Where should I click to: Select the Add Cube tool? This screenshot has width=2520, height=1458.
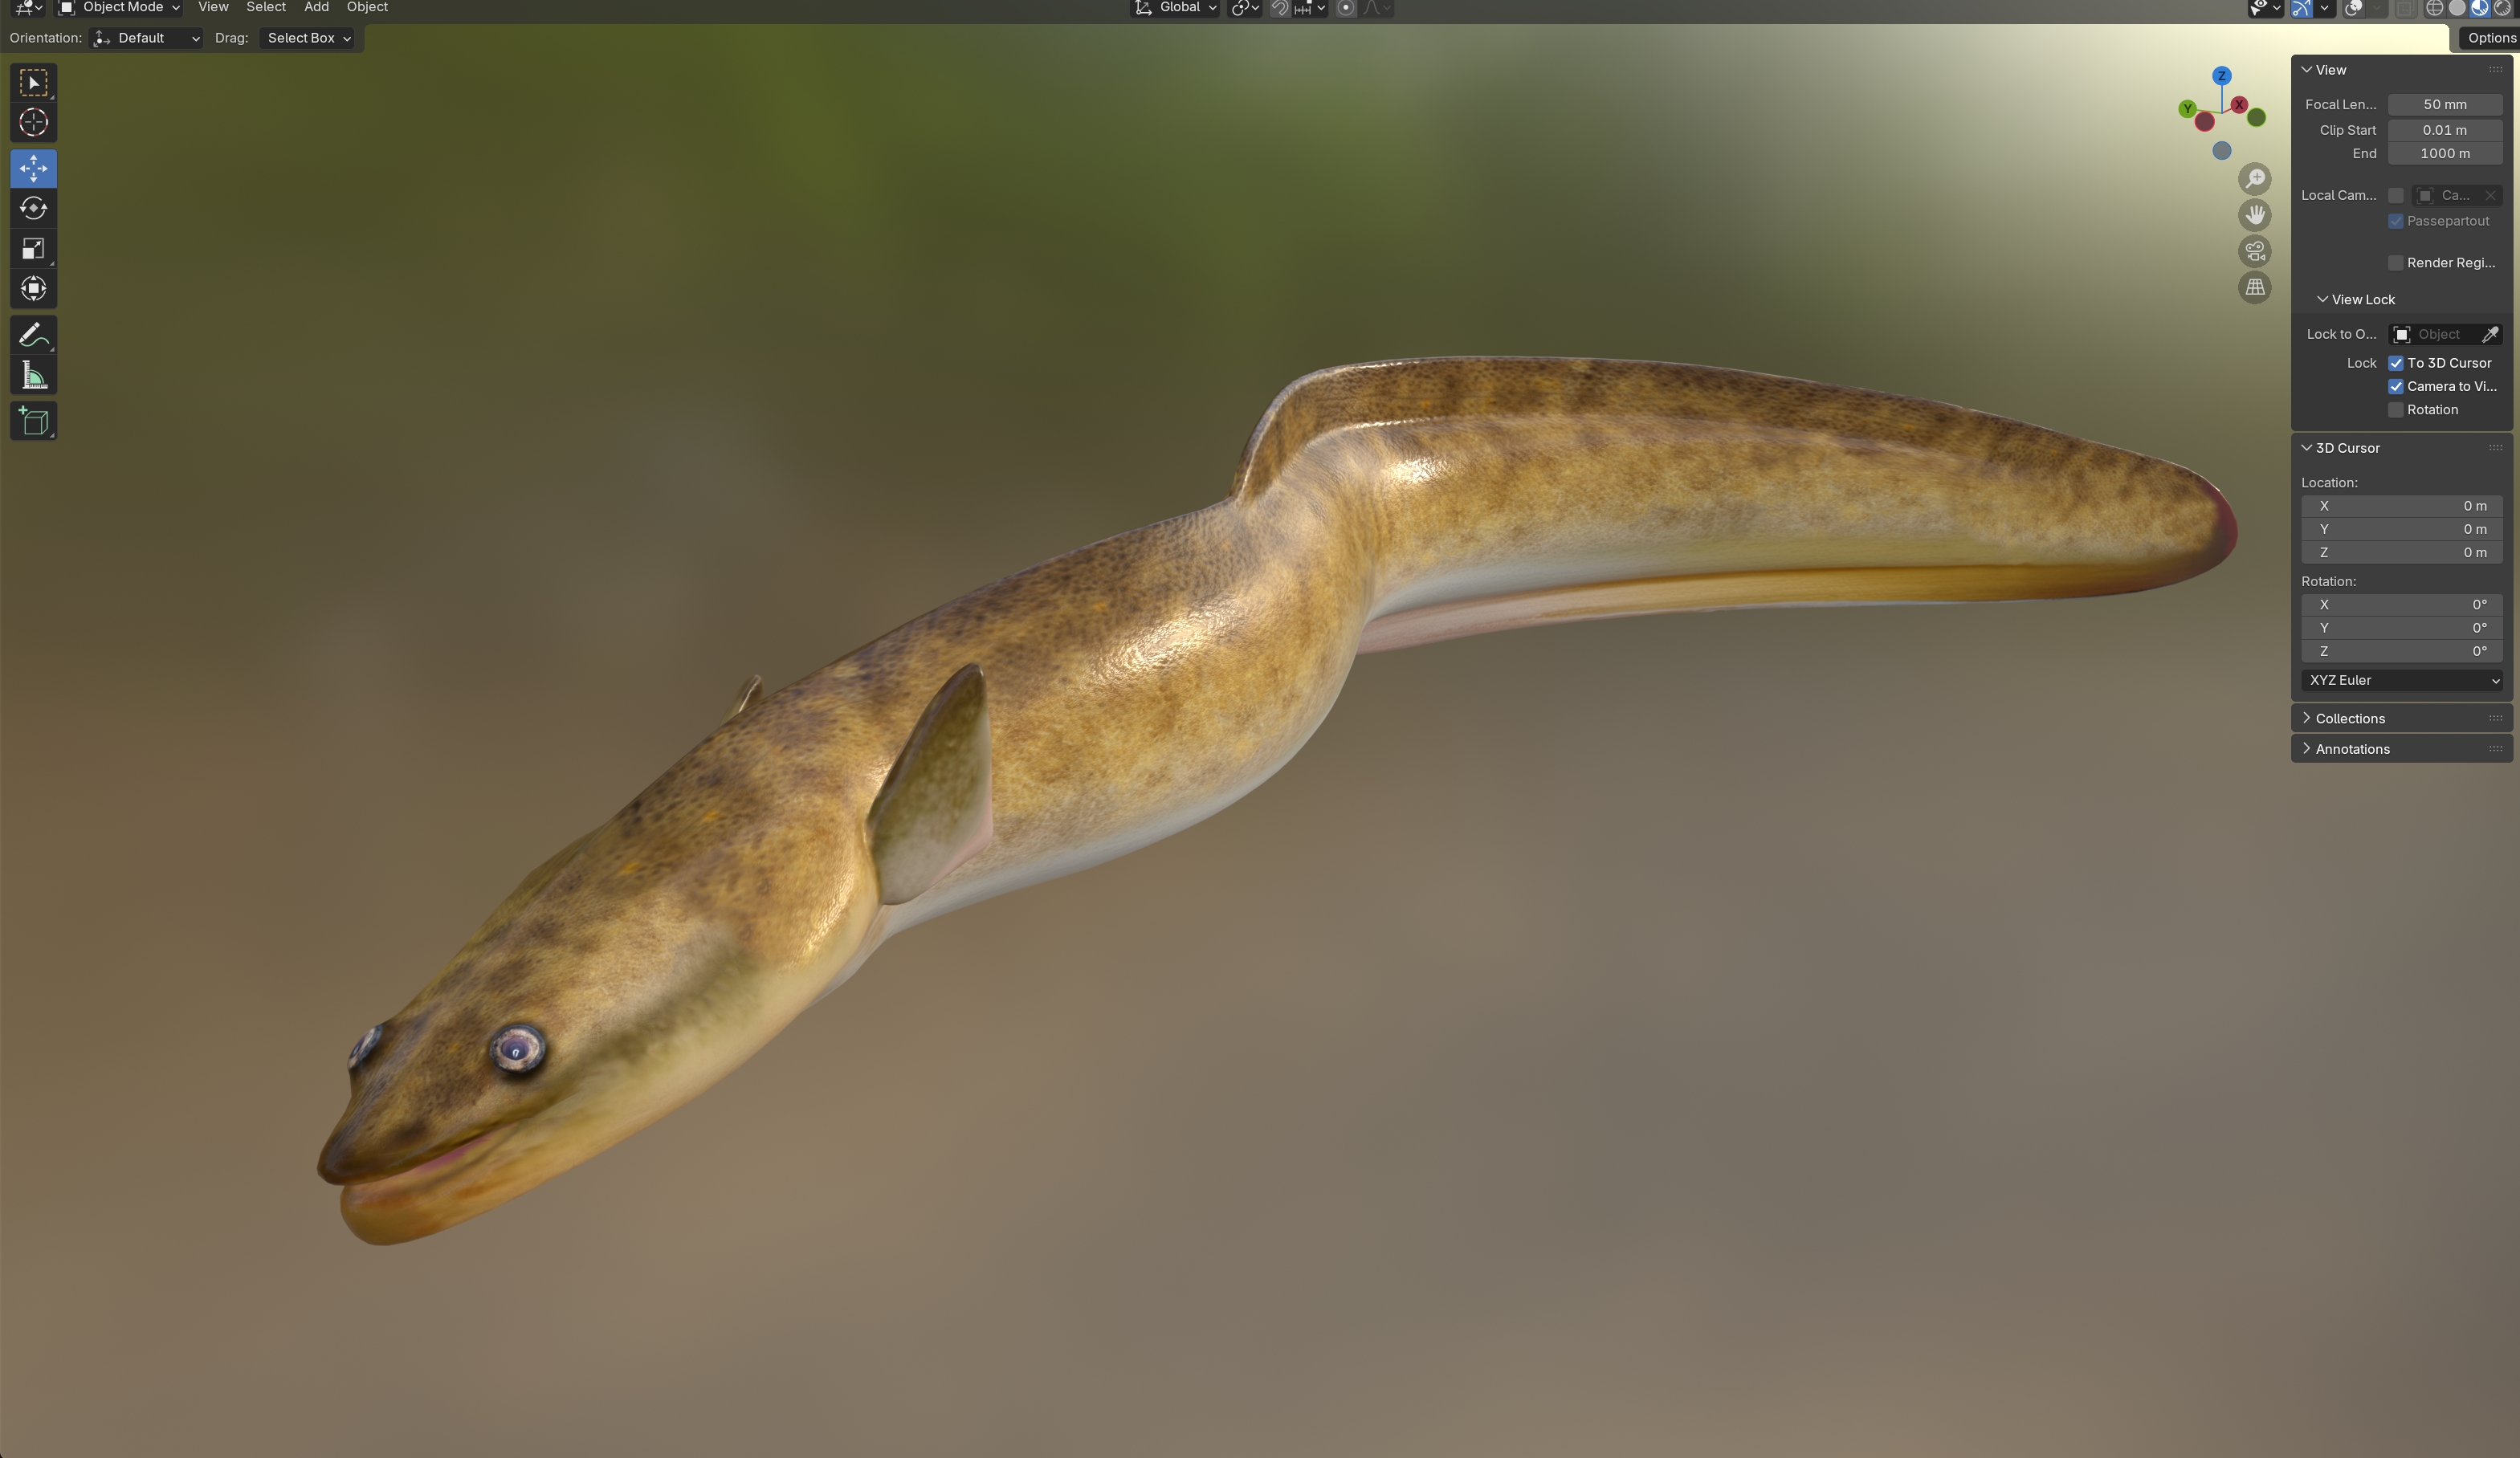33,421
